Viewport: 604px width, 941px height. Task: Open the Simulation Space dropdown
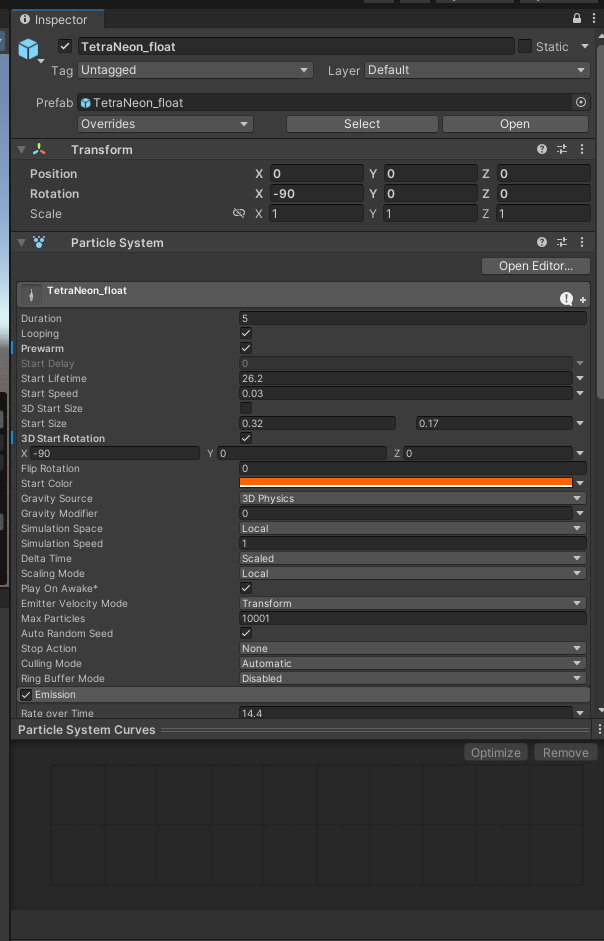pos(412,528)
